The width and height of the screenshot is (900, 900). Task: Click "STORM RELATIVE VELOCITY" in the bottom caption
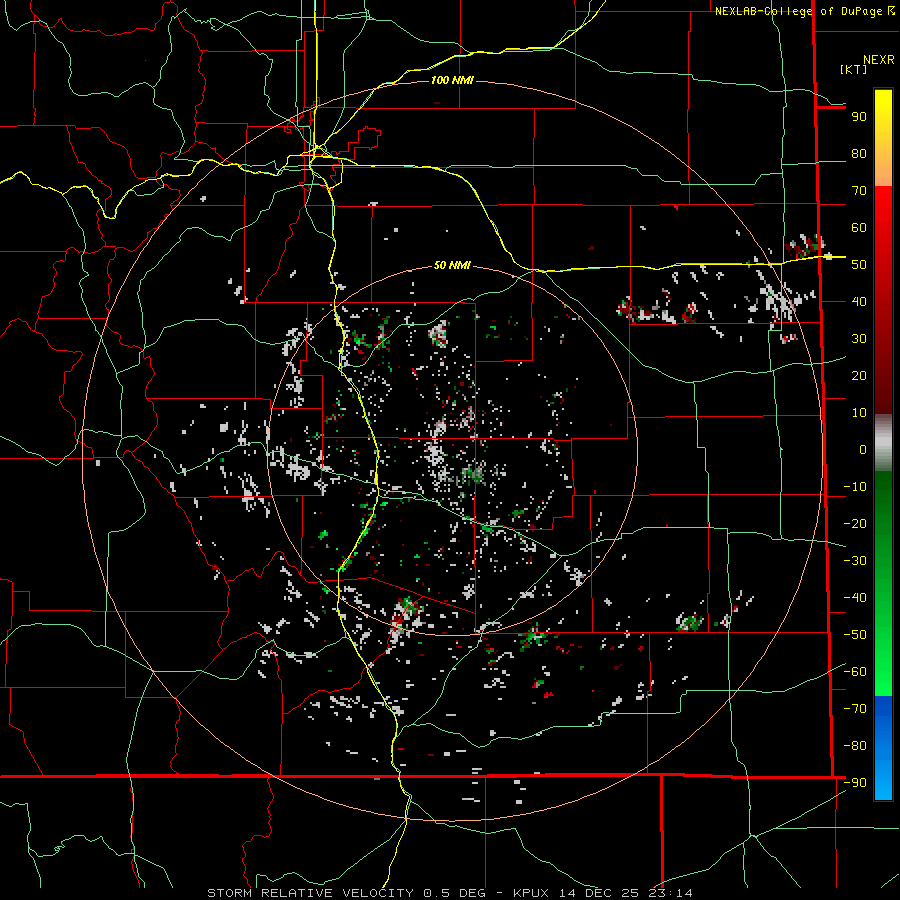(x=310, y=893)
